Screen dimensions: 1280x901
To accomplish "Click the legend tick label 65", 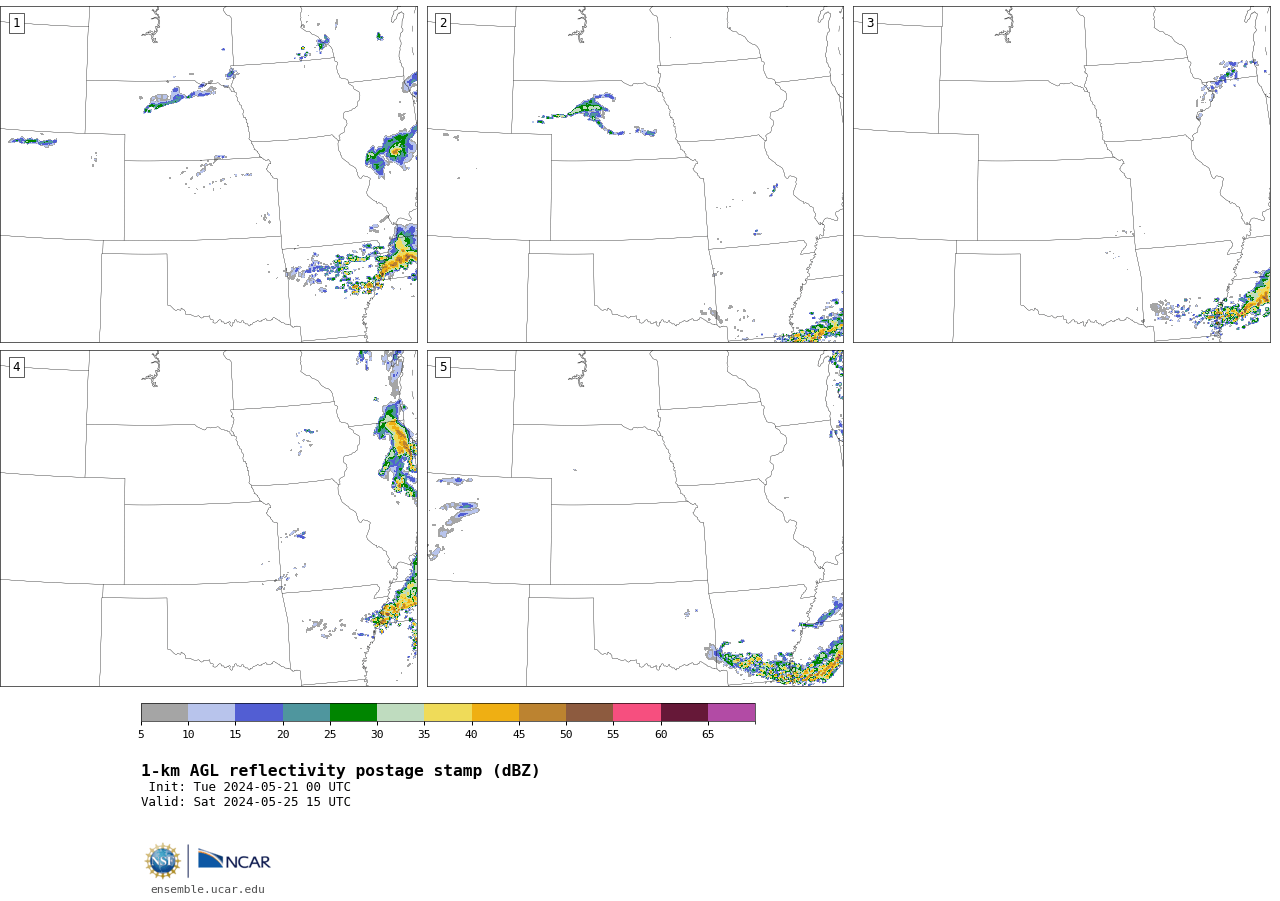I will pyautogui.click(x=708, y=734).
